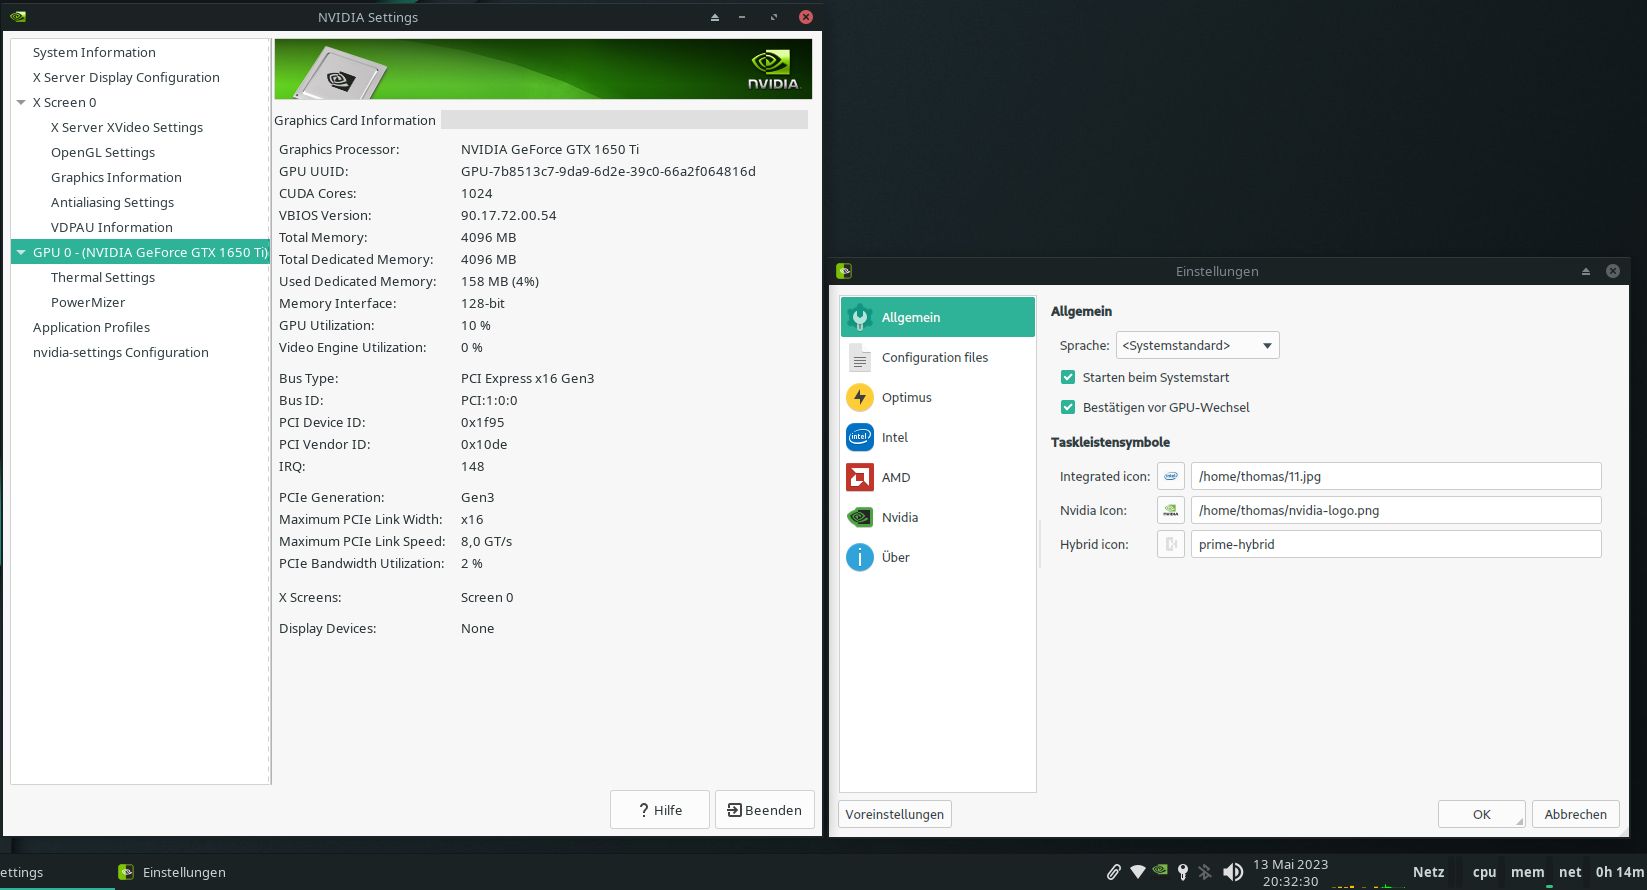
Task: Click the Wi-Fi network tray icon
Action: click(1137, 872)
